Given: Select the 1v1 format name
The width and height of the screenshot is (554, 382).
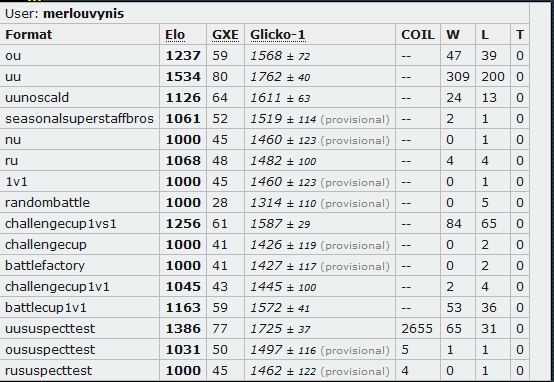Looking at the screenshot, I should pos(16,182).
